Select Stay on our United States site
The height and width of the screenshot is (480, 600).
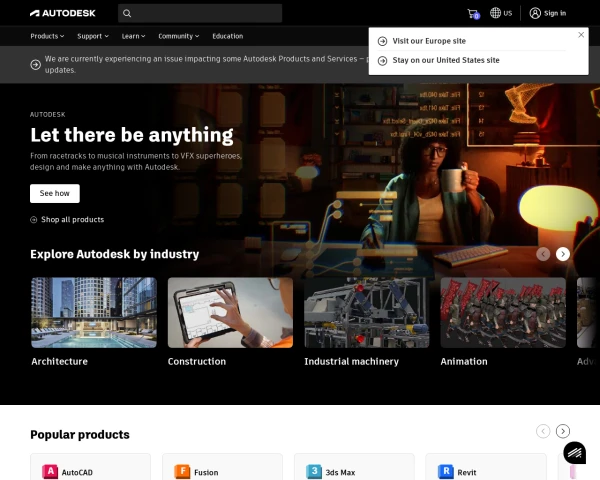[x=446, y=60]
